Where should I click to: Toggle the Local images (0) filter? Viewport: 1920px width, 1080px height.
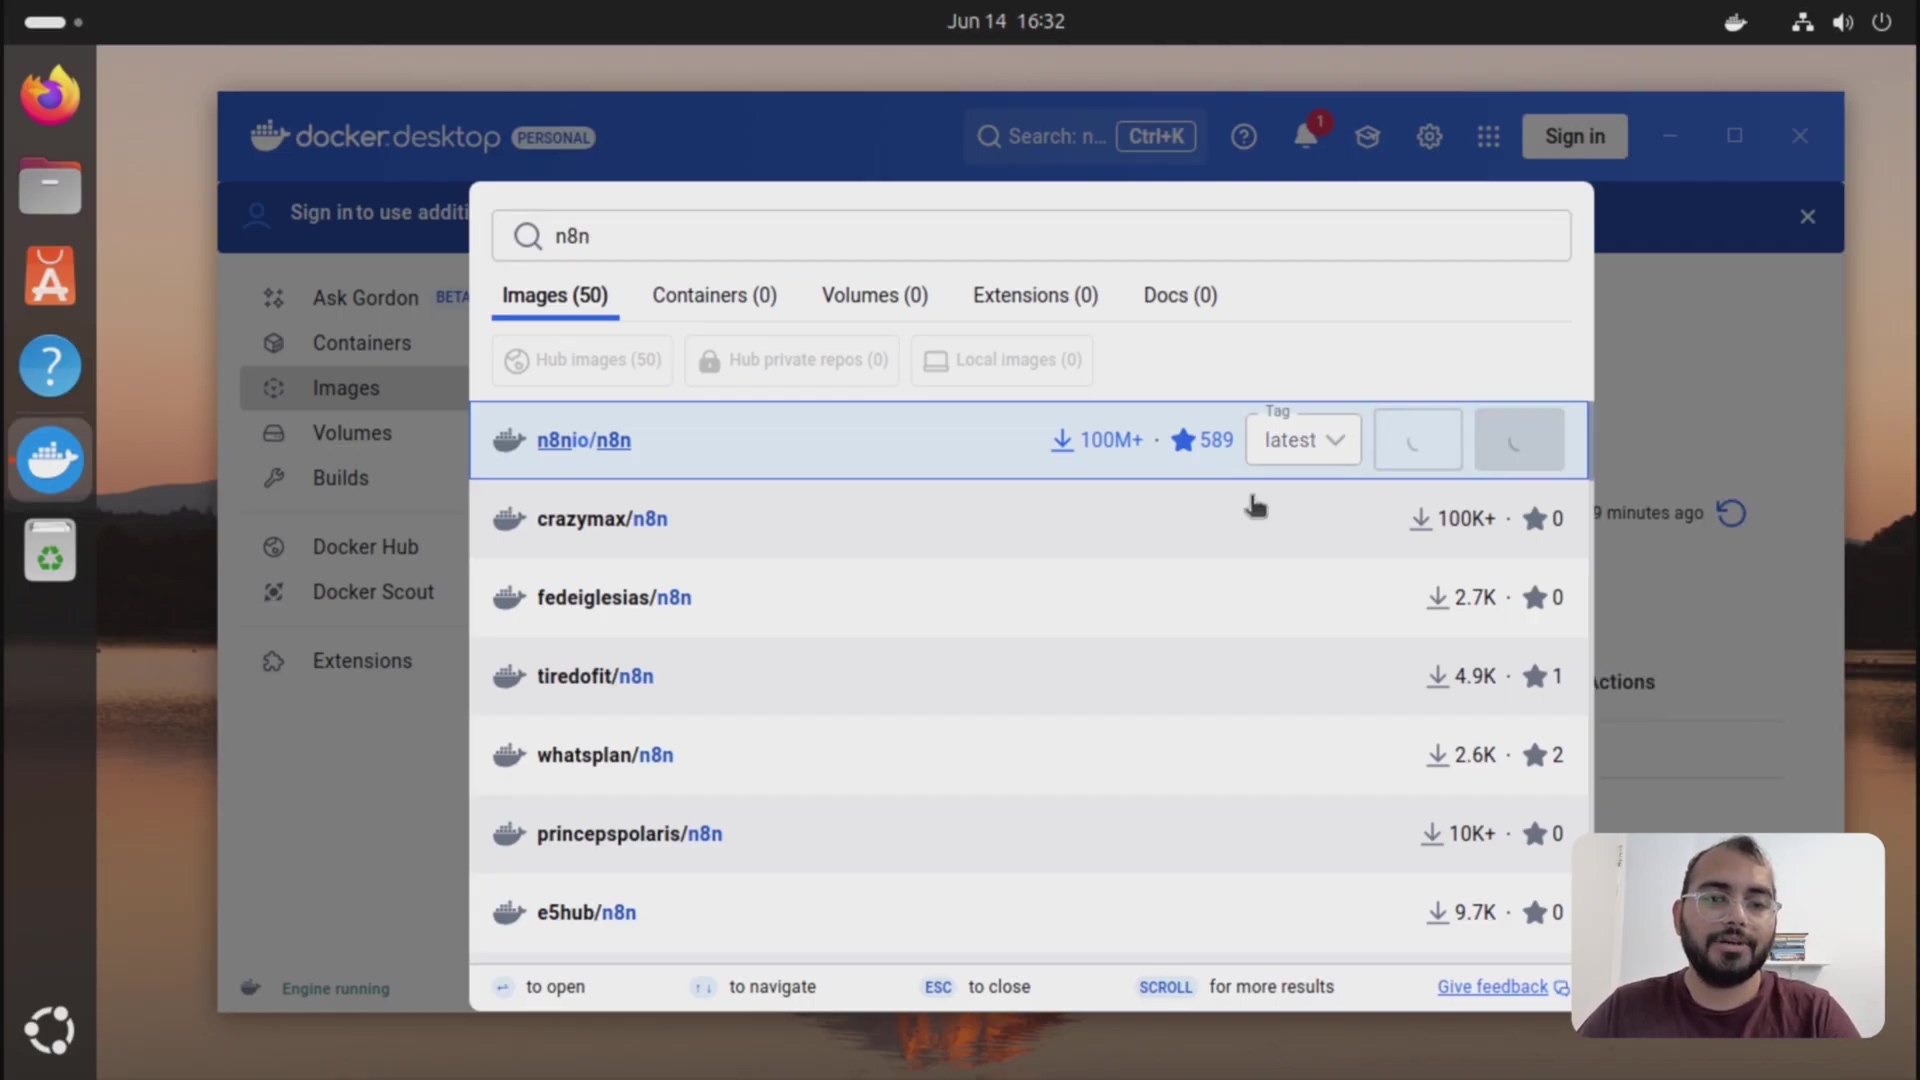[x=1002, y=360]
